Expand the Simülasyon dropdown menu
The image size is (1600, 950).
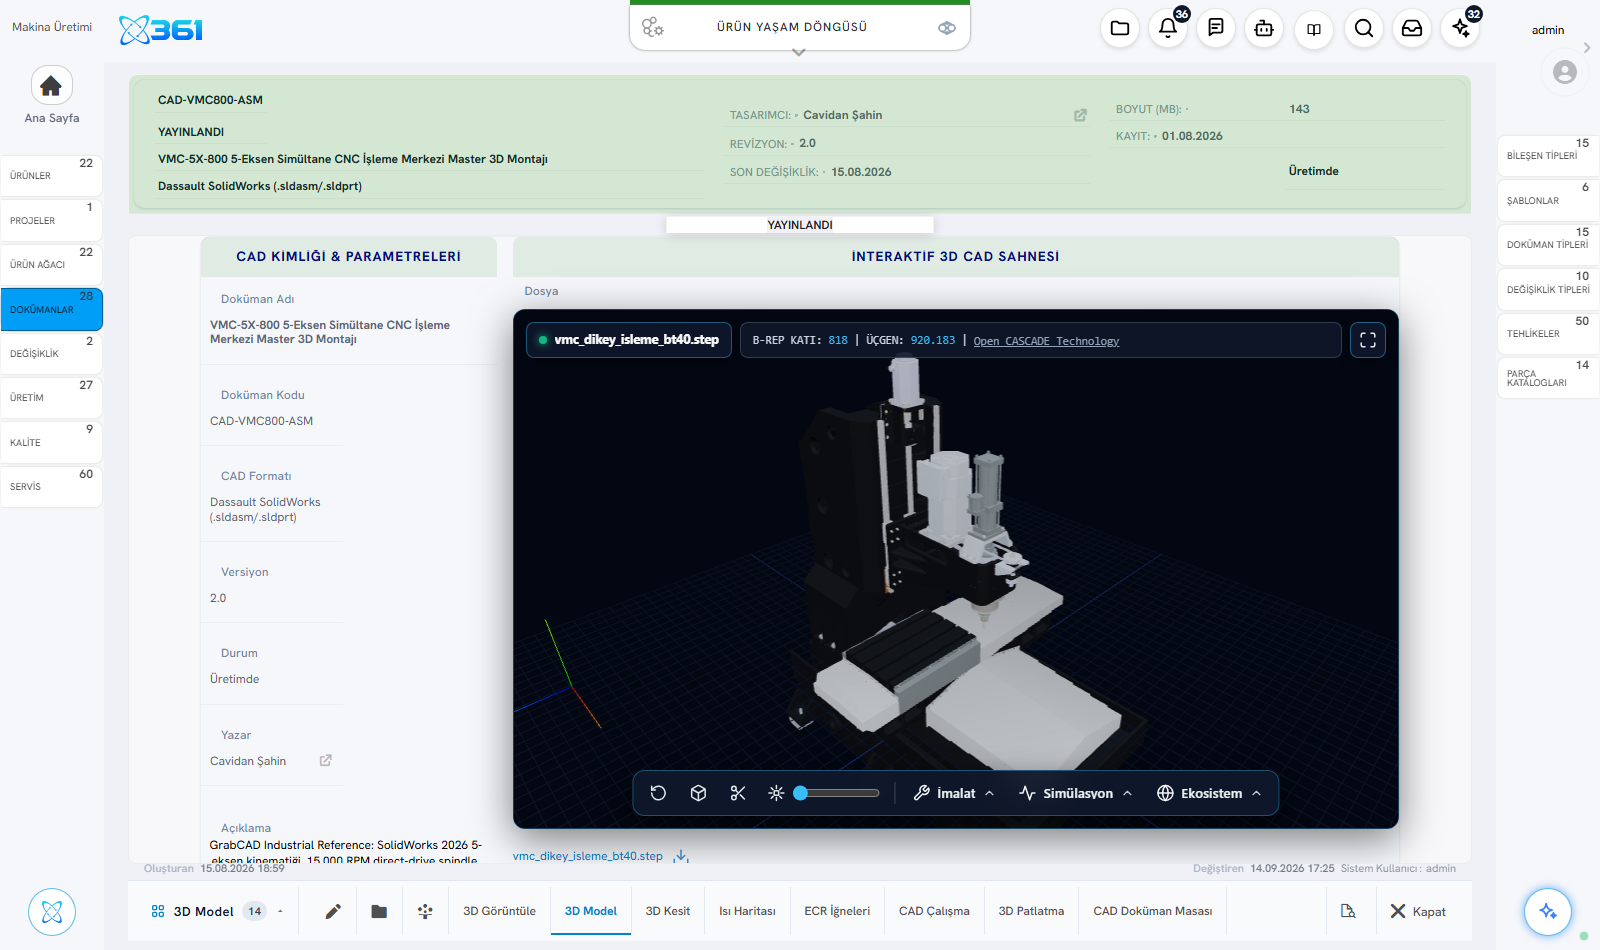pos(1076,793)
